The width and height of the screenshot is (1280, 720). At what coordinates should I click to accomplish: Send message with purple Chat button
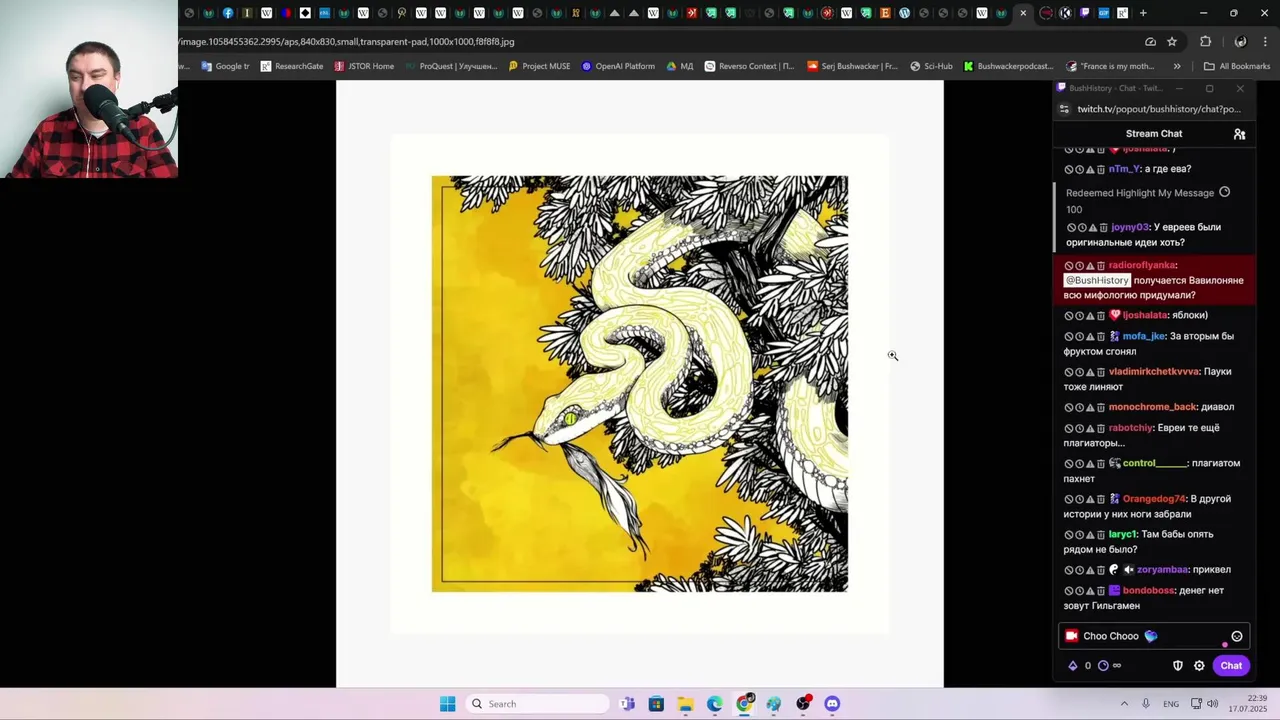1231,666
